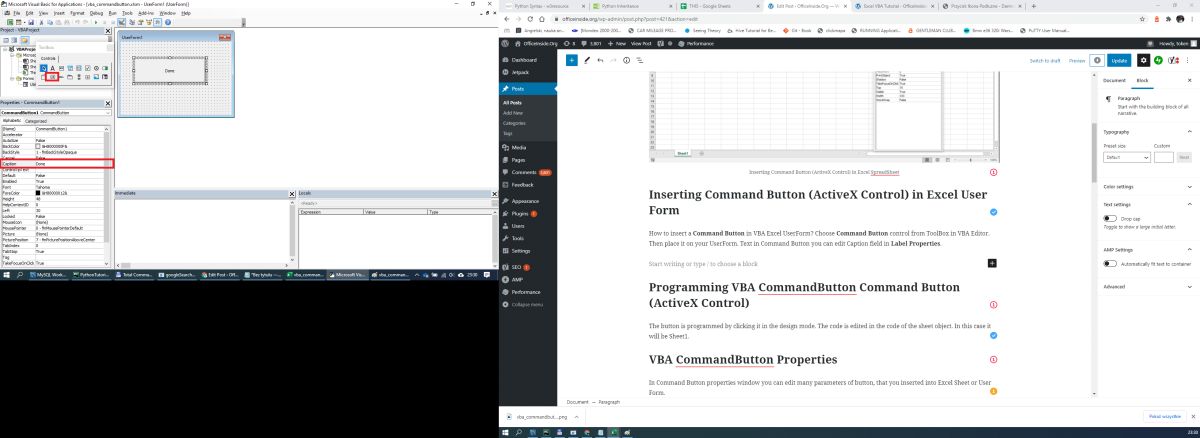Click Add New under Posts
Viewport: 1200px width, 438px height.
pos(512,112)
